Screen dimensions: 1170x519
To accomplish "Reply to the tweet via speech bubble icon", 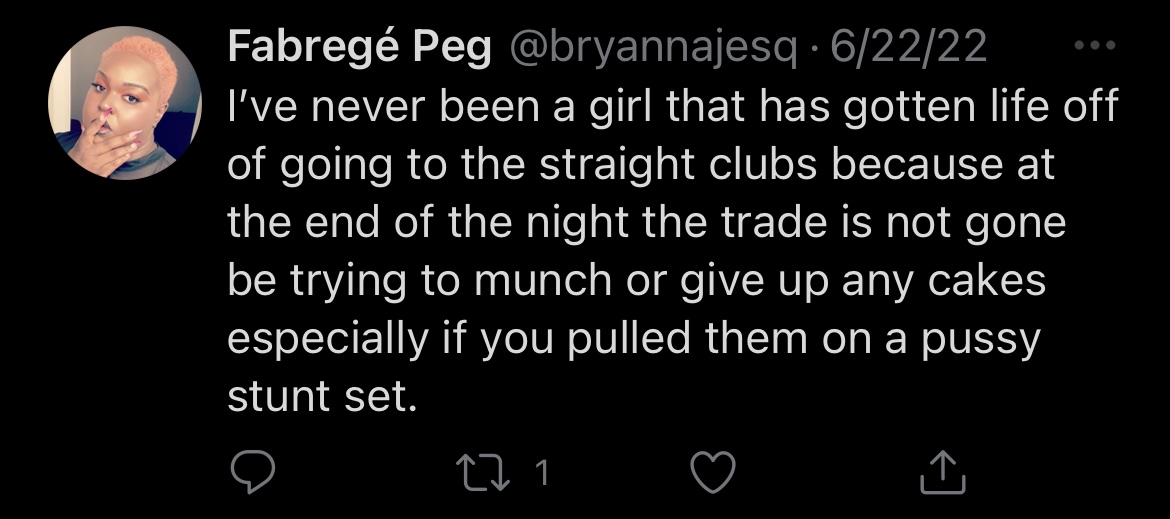I will tap(252, 472).
